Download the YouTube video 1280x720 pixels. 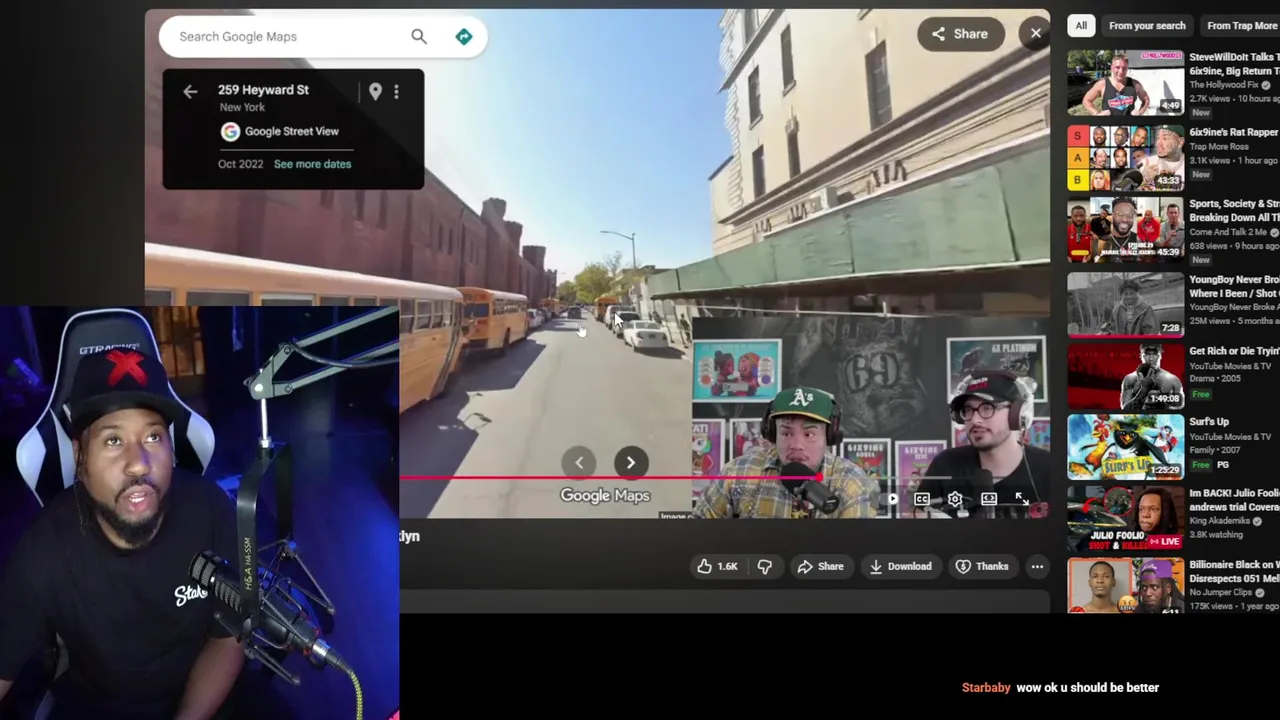[x=900, y=566]
